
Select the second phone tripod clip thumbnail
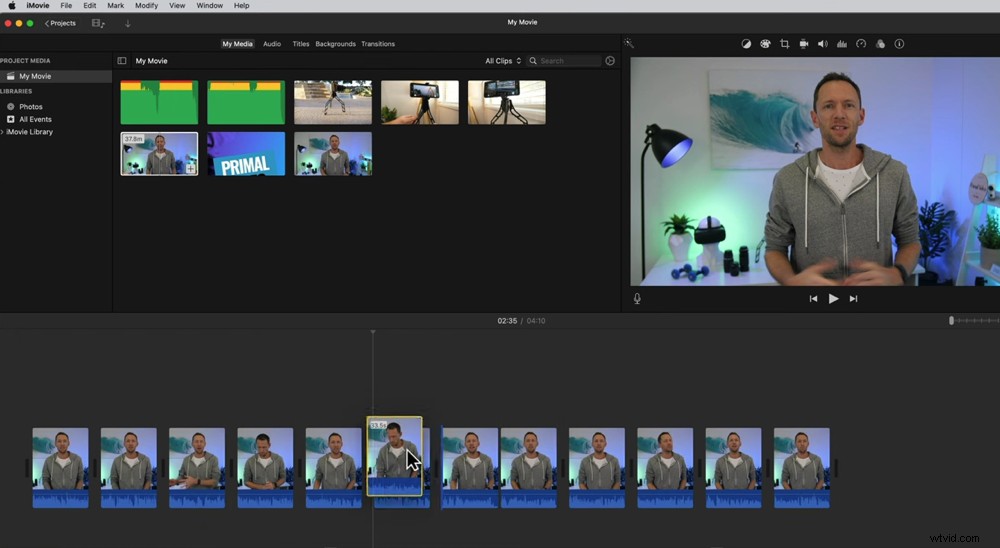[x=506, y=102]
